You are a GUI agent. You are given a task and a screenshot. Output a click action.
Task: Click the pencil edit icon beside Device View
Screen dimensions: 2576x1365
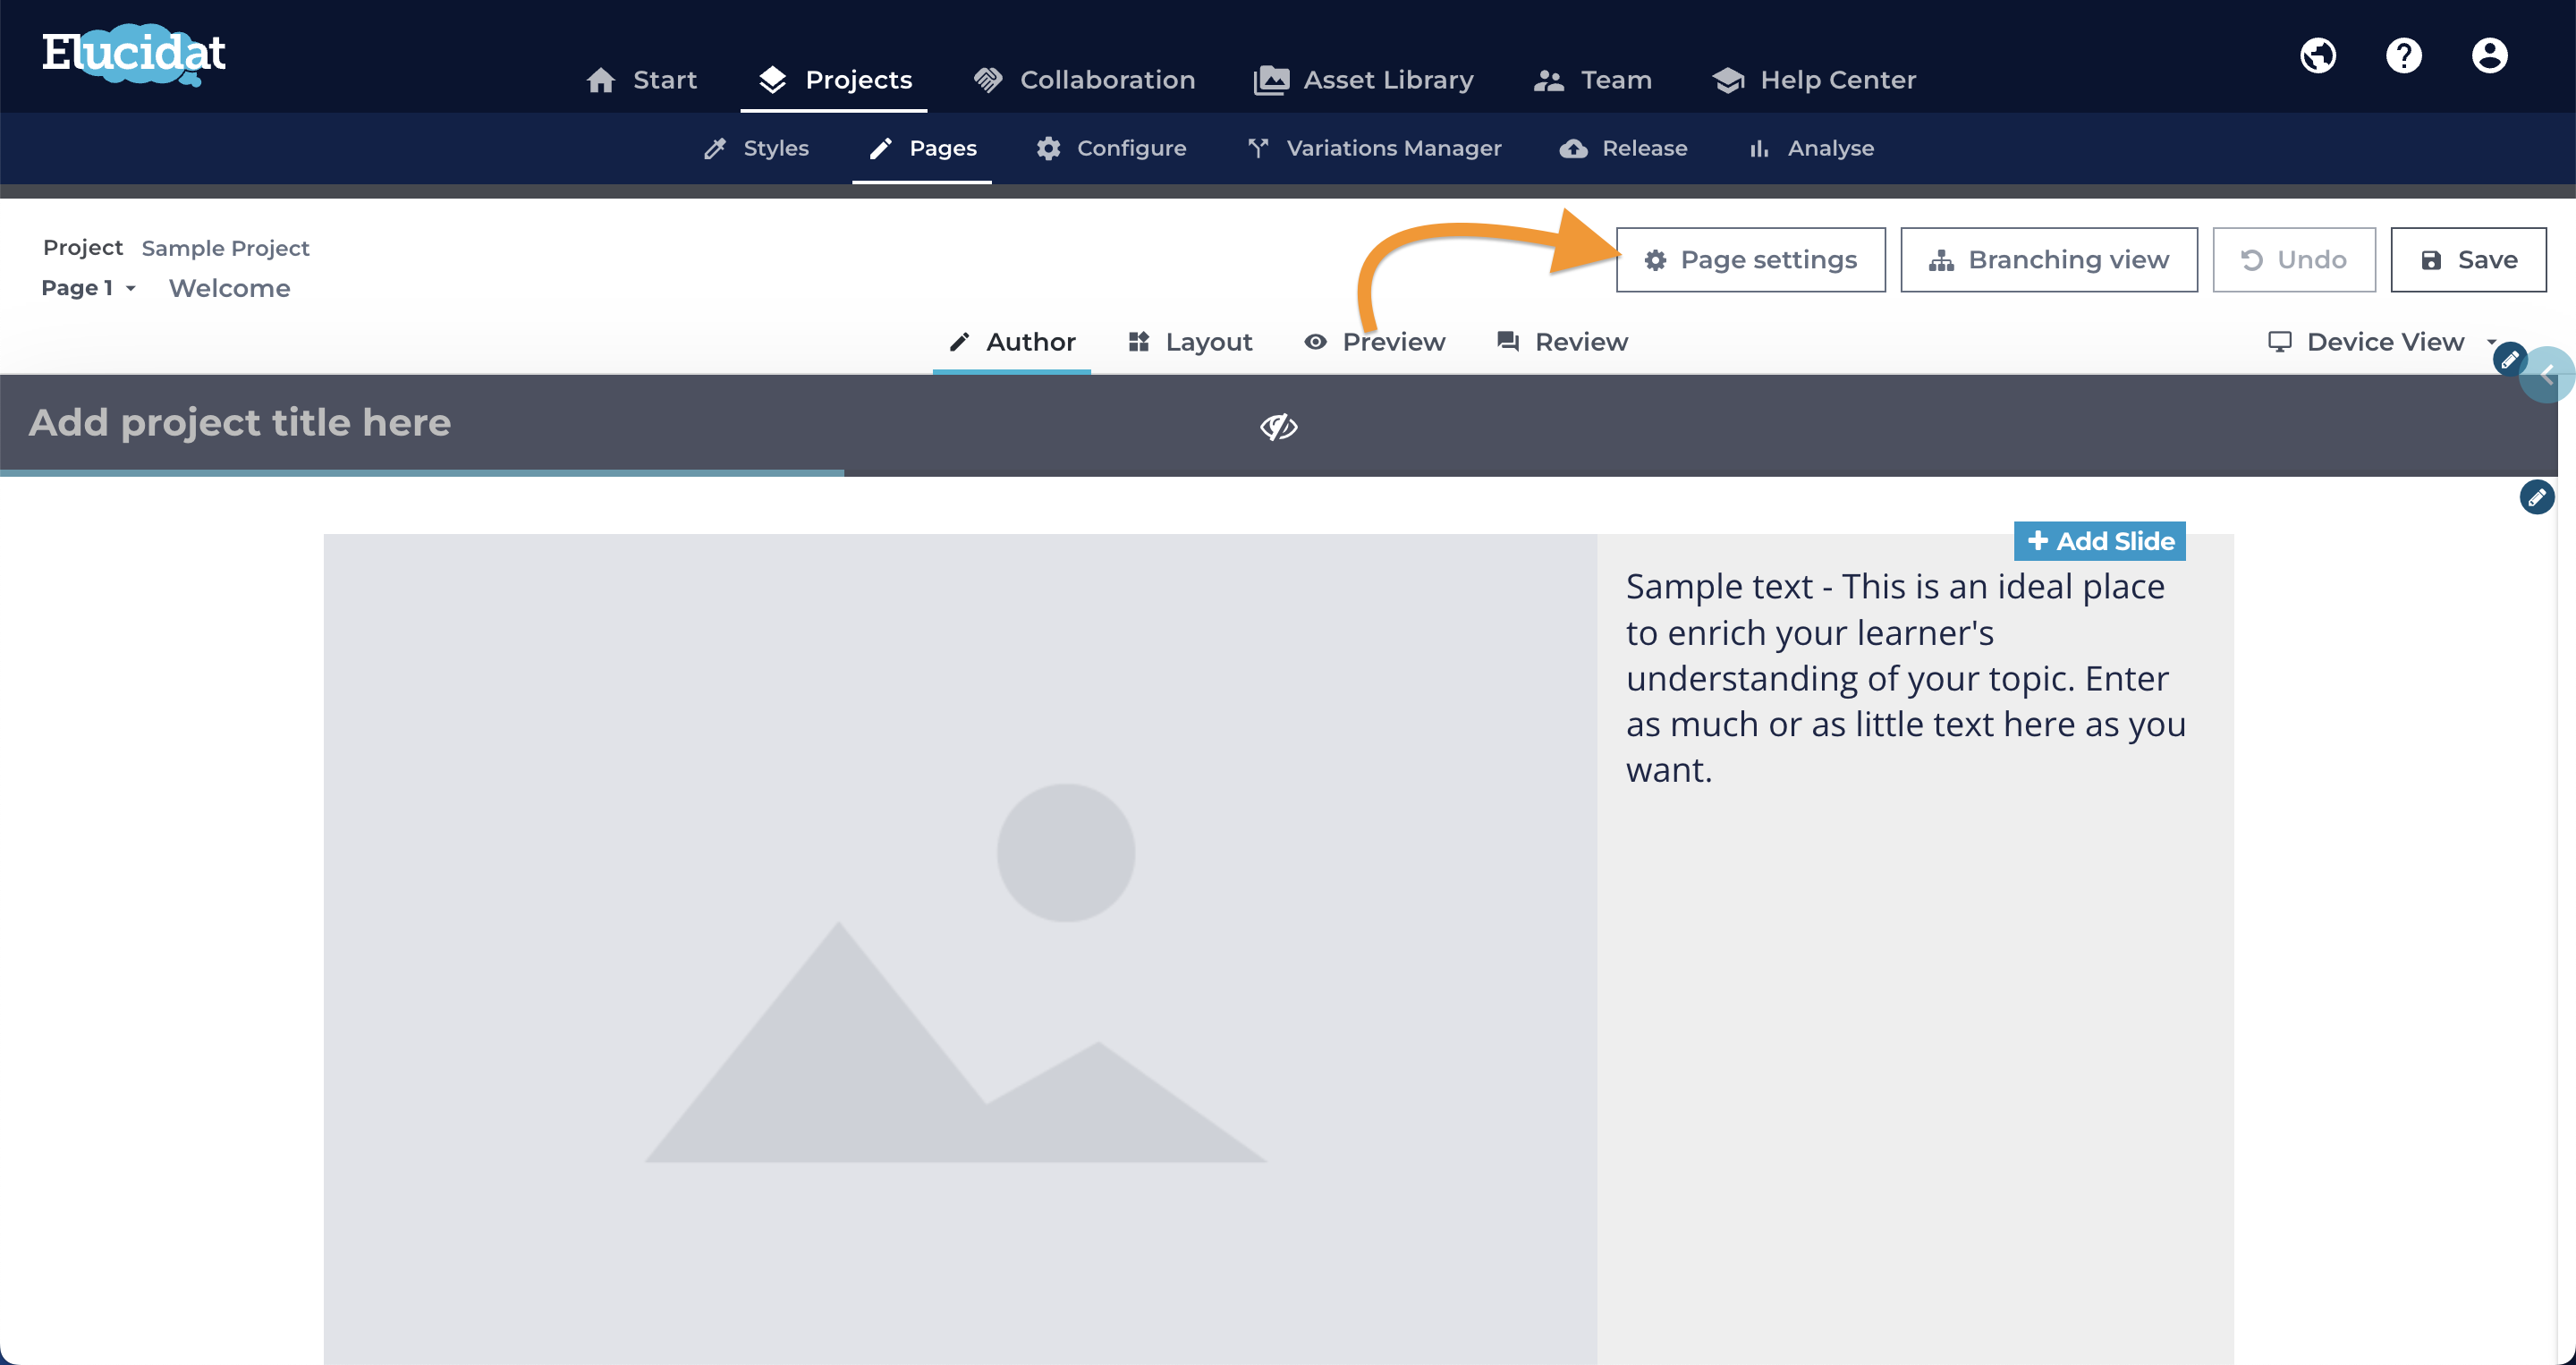point(2510,359)
